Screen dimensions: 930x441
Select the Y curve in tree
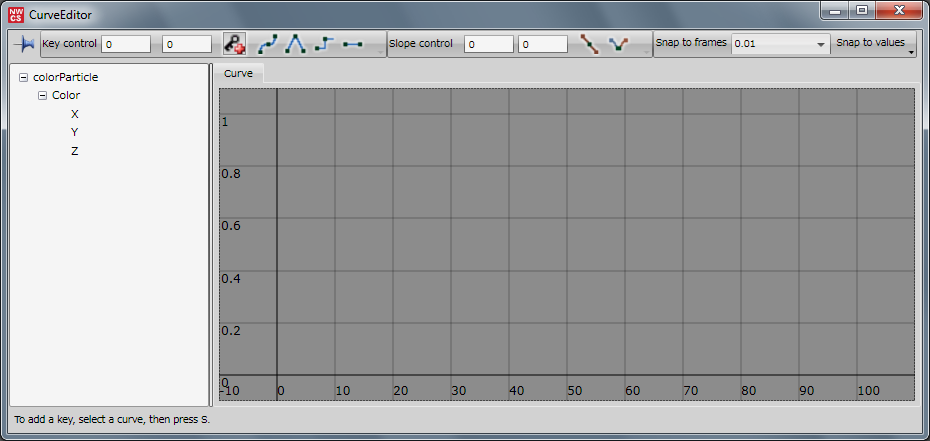[x=75, y=132]
